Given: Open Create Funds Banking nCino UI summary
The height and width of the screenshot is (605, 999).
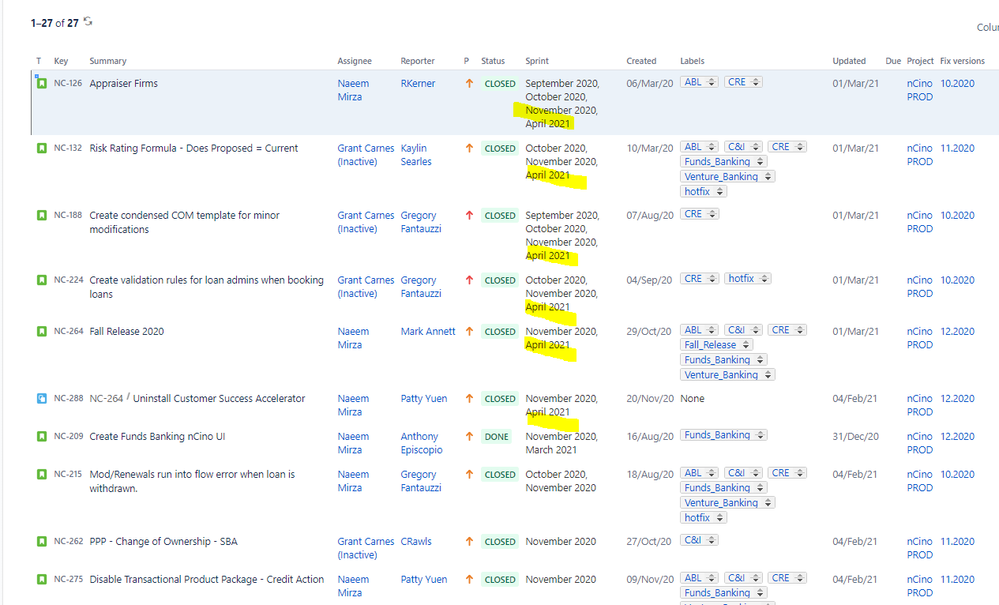Looking at the screenshot, I should (x=157, y=437).
